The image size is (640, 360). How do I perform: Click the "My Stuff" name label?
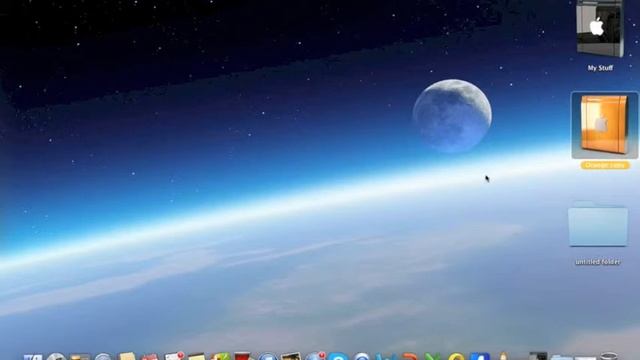[600, 68]
